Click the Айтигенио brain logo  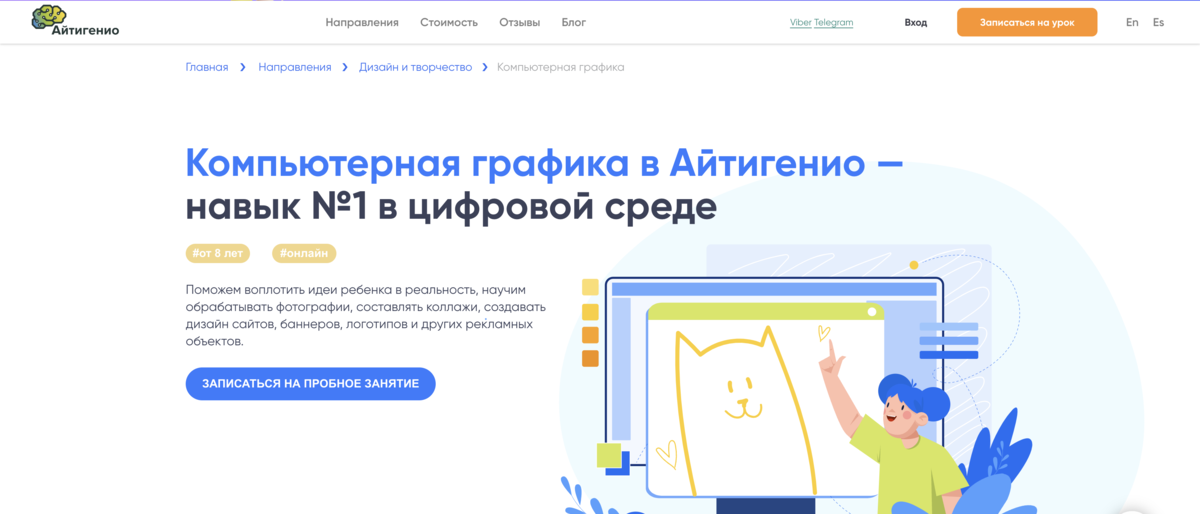click(x=75, y=21)
